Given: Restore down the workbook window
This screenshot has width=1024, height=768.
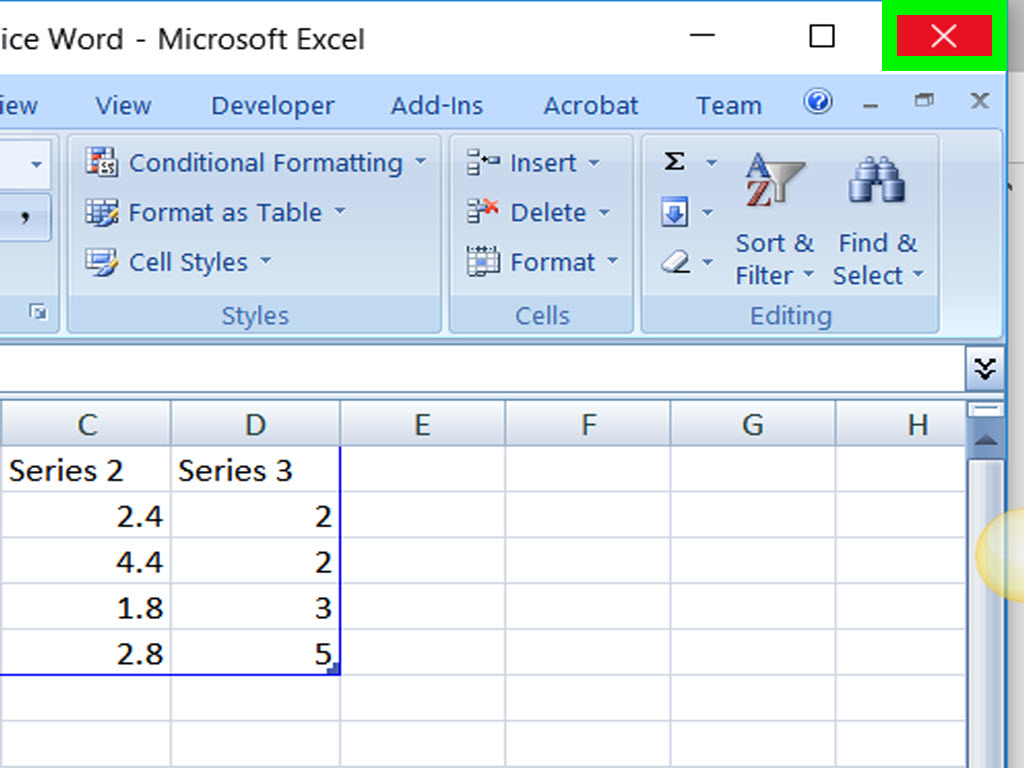Looking at the screenshot, I should 924,100.
